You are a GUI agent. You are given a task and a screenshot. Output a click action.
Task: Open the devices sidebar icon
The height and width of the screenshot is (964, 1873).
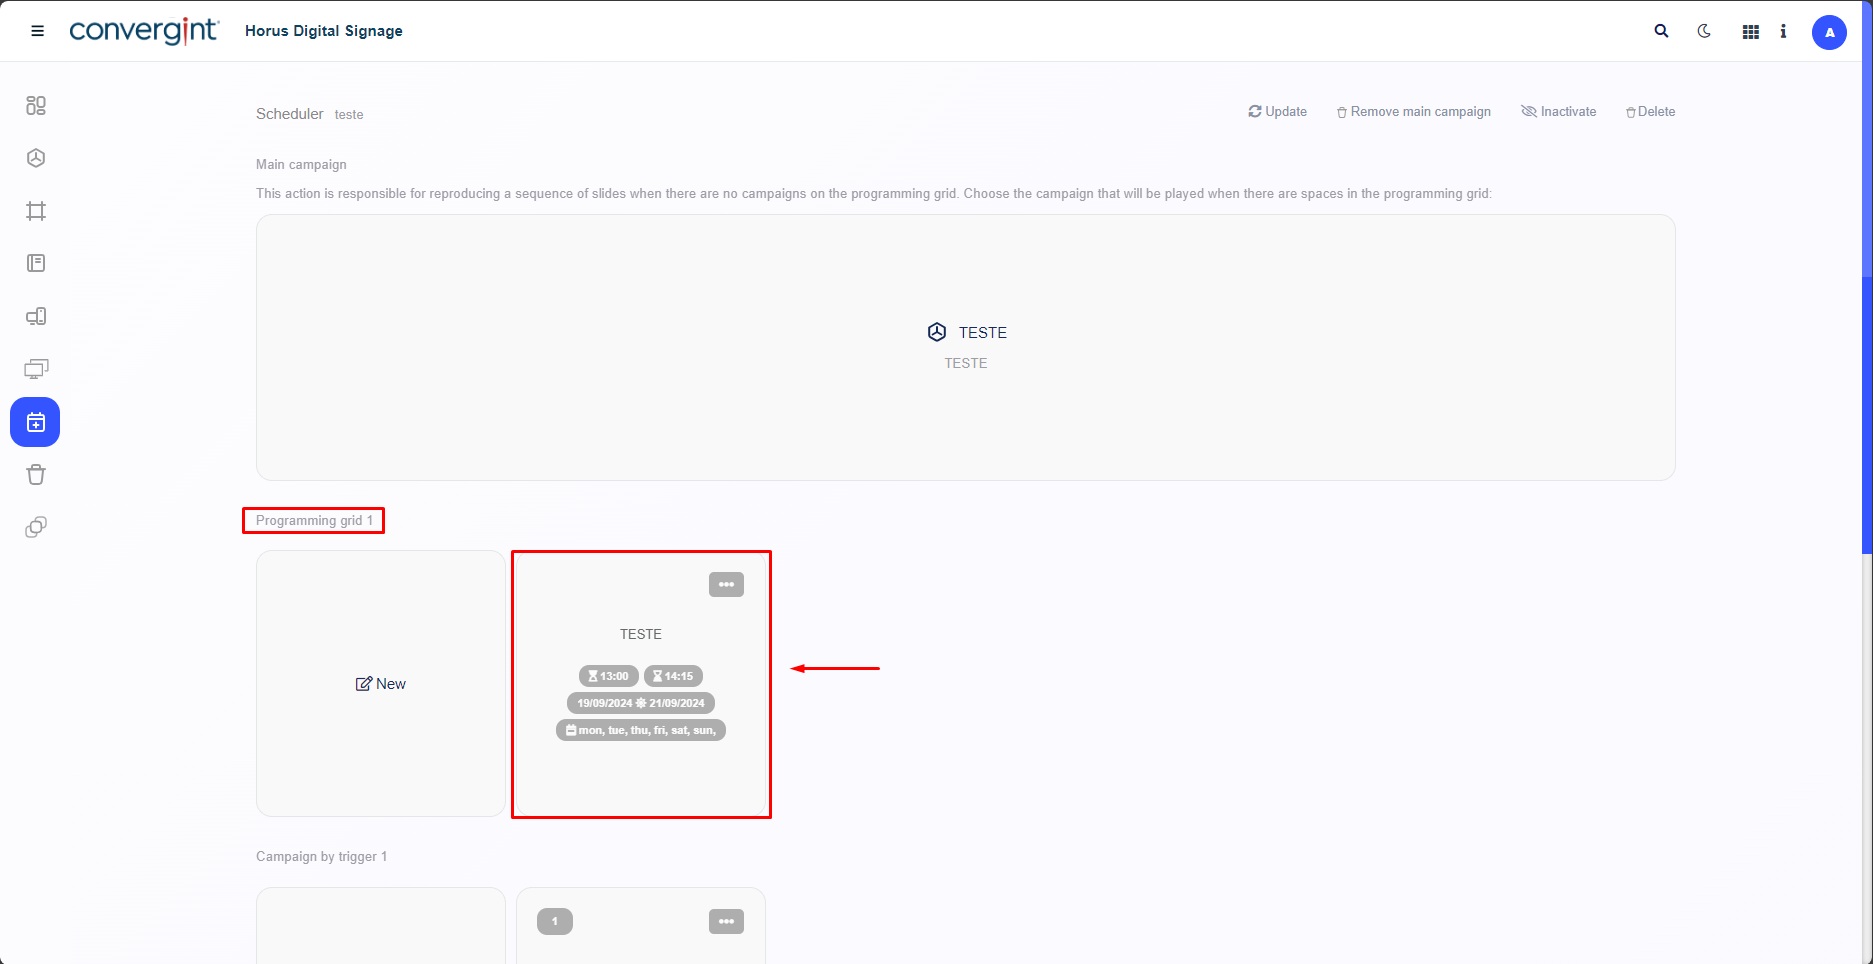pos(36,317)
